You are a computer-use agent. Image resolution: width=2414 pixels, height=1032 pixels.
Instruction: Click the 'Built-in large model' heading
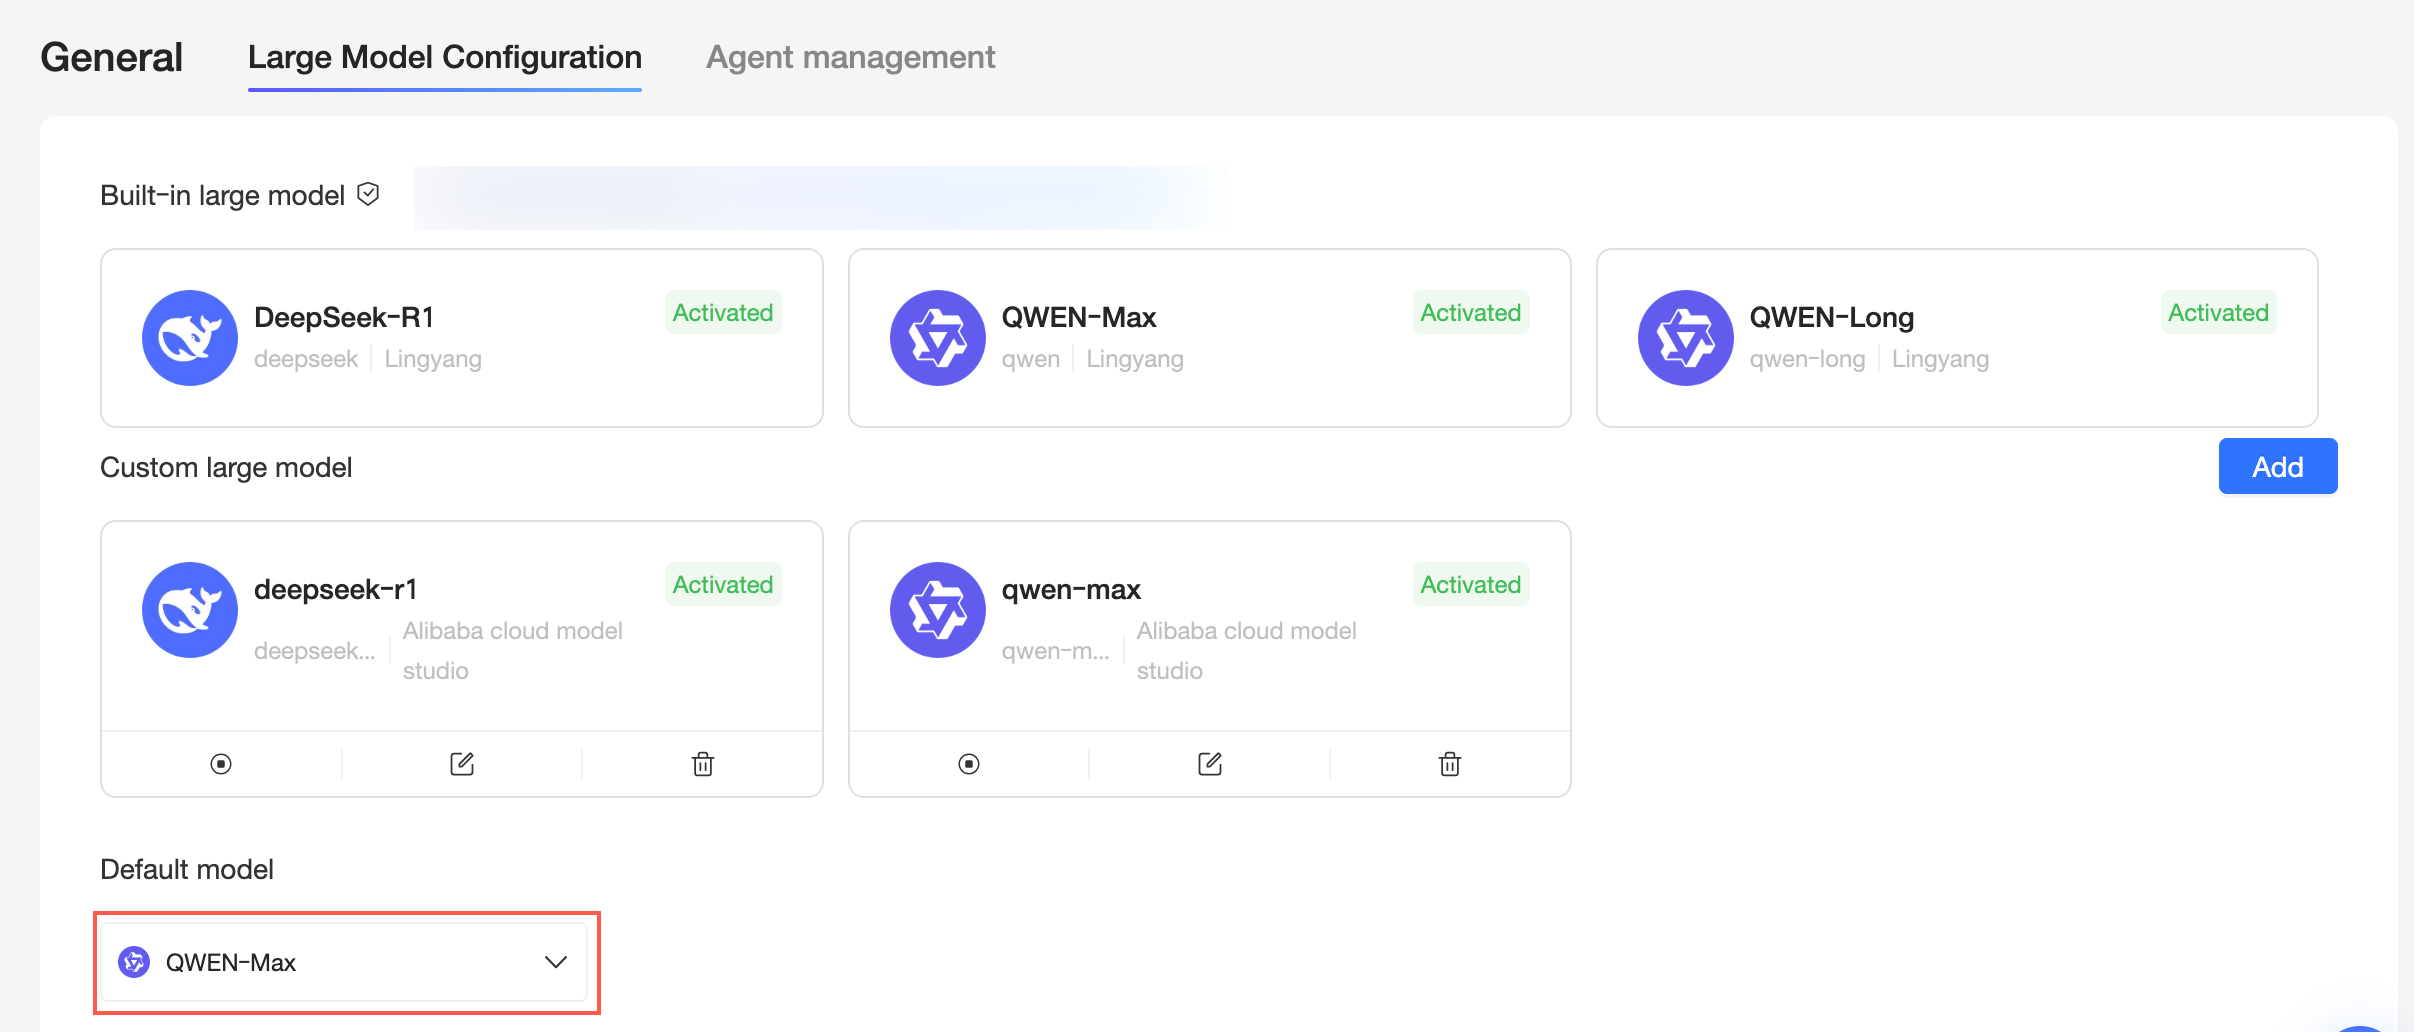point(223,195)
